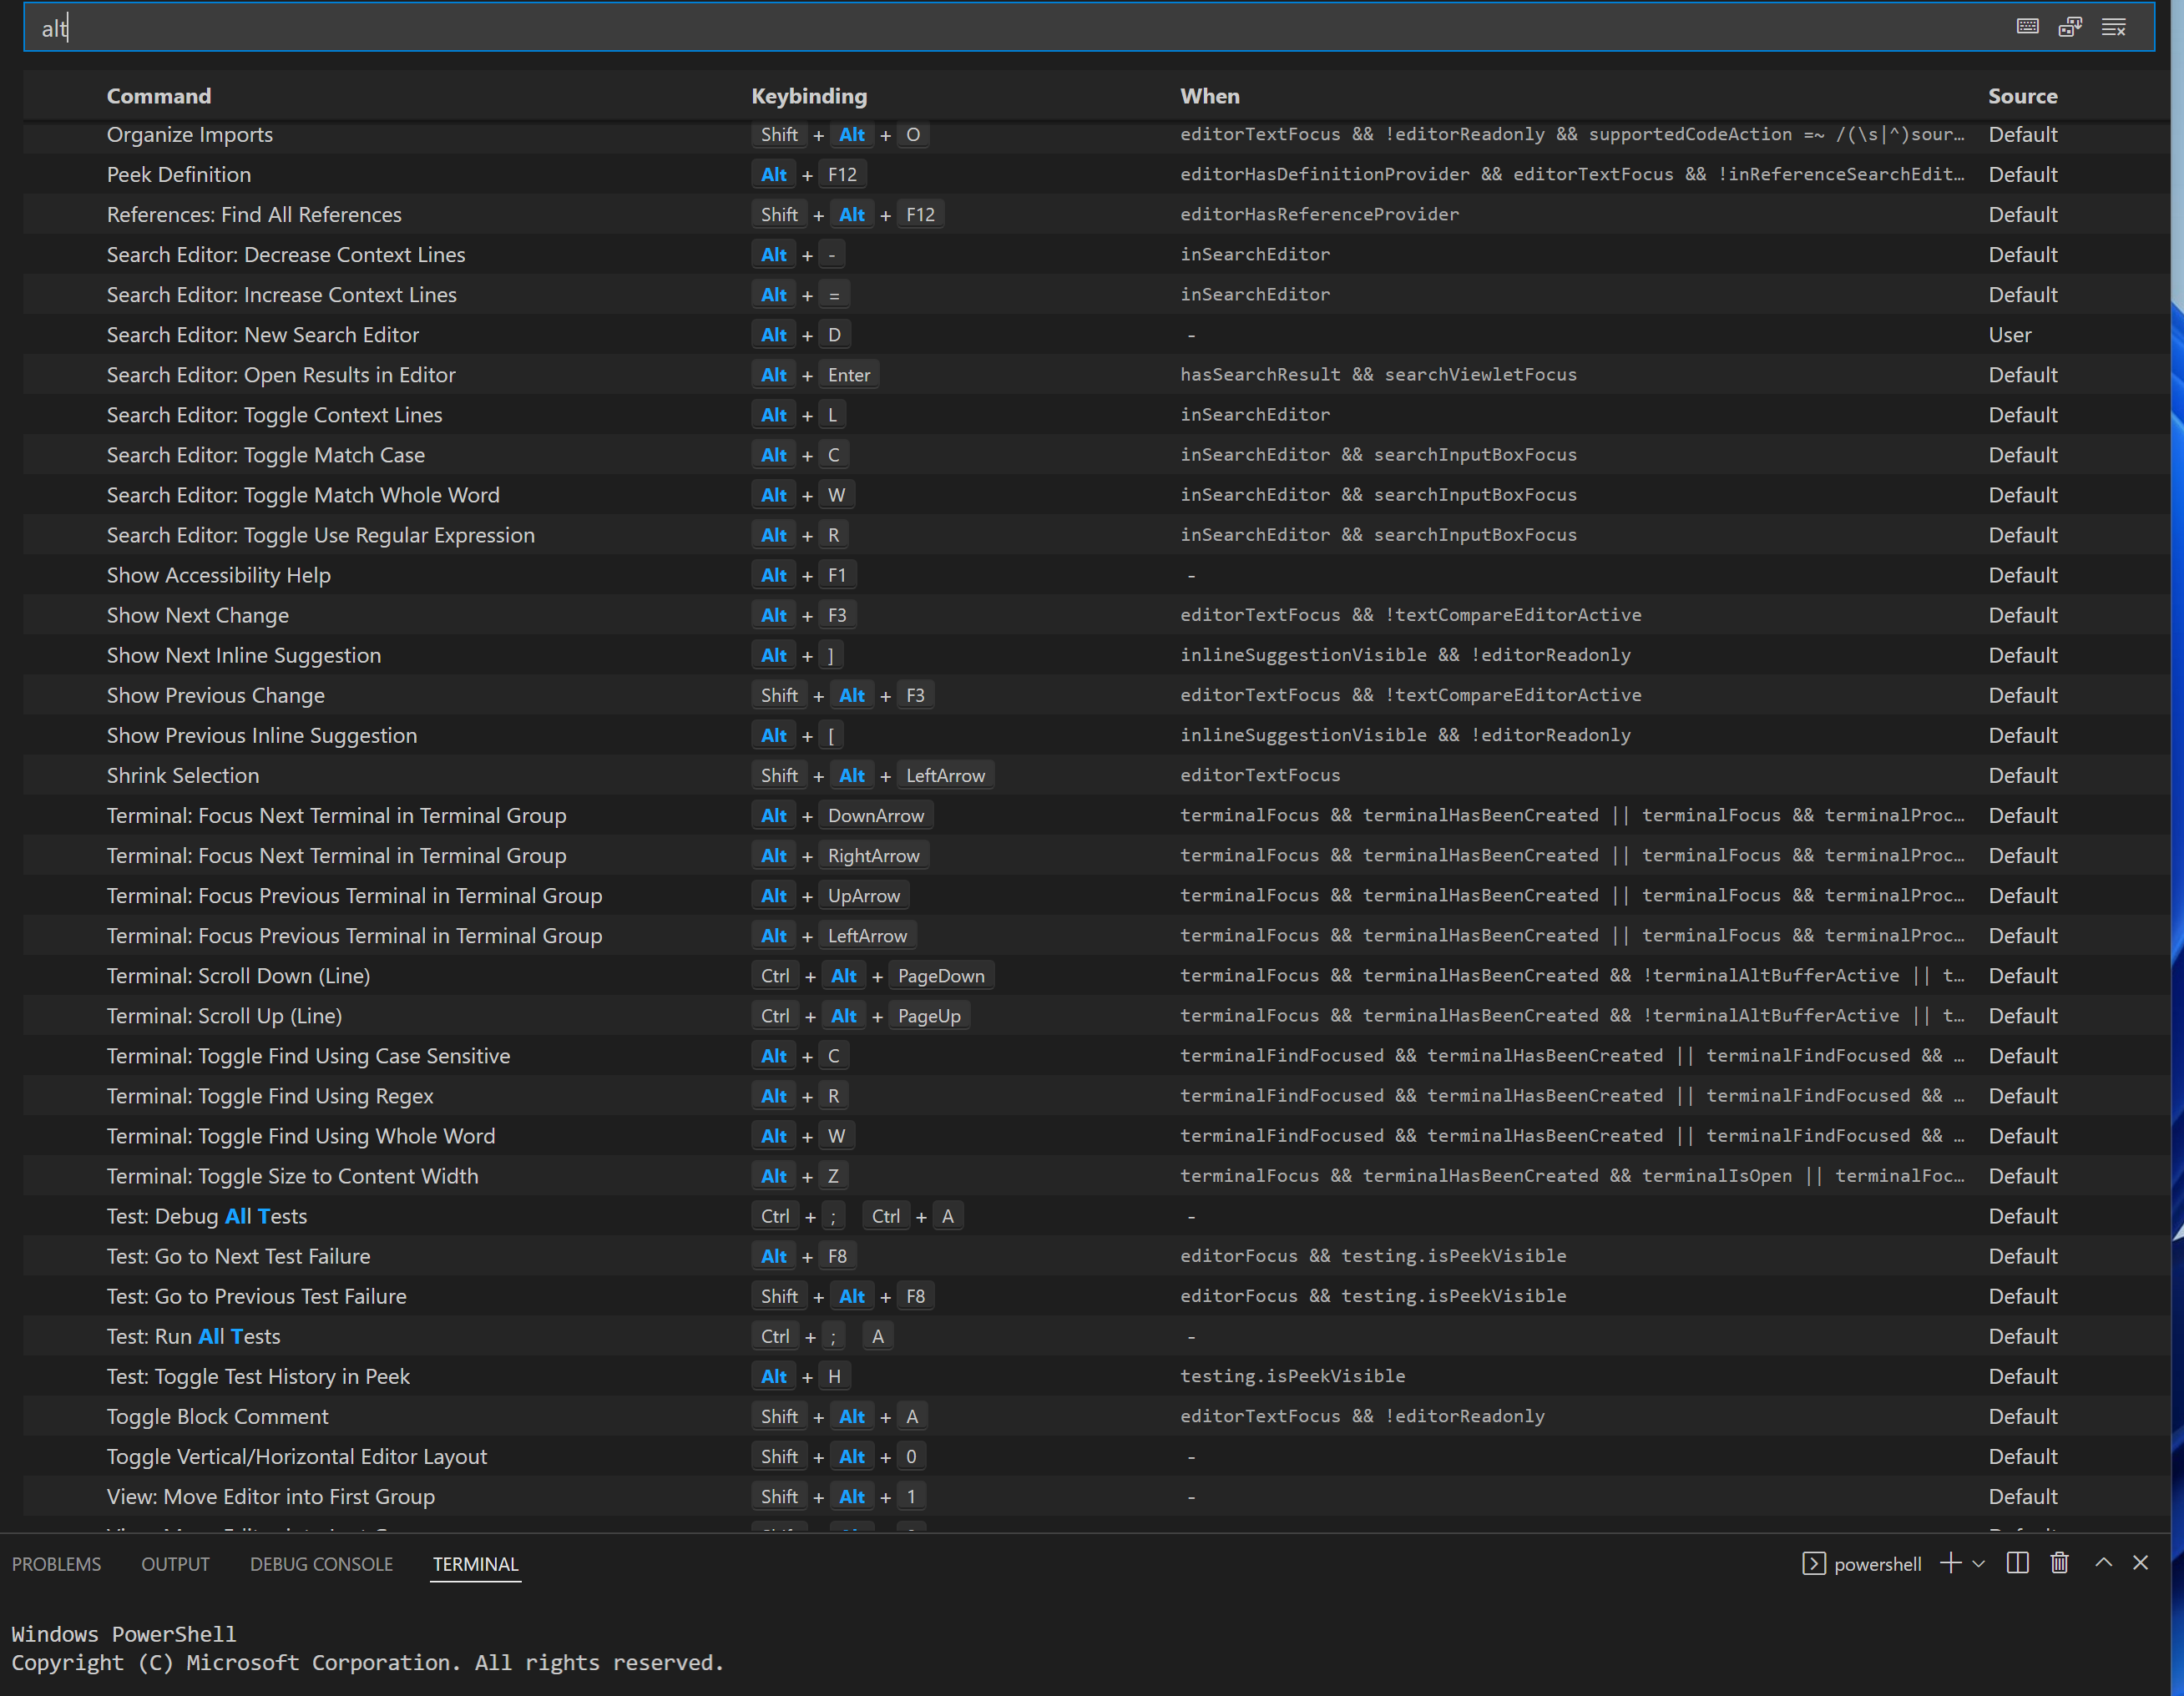The width and height of the screenshot is (2184, 1696).
Task: Clear the keybindings search input icon
Action: coord(2114,27)
